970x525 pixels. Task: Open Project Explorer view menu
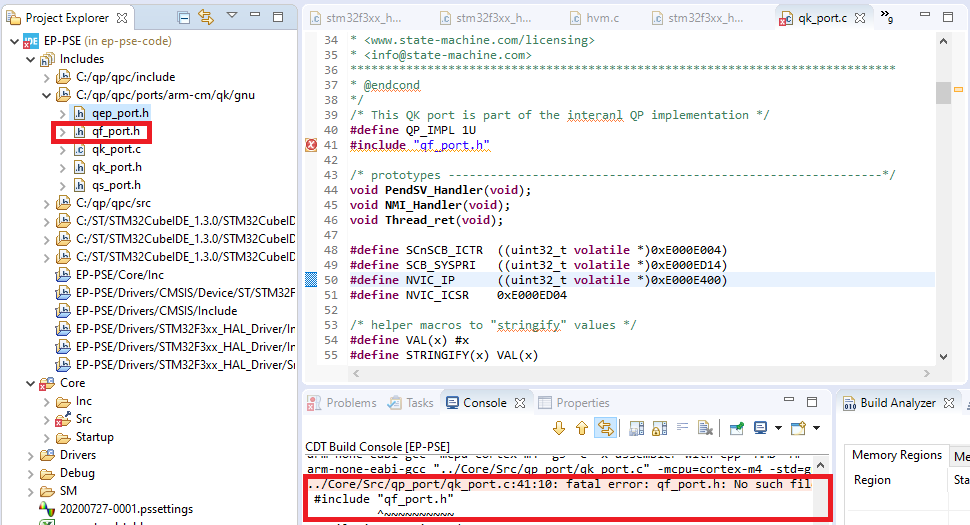(x=232, y=15)
